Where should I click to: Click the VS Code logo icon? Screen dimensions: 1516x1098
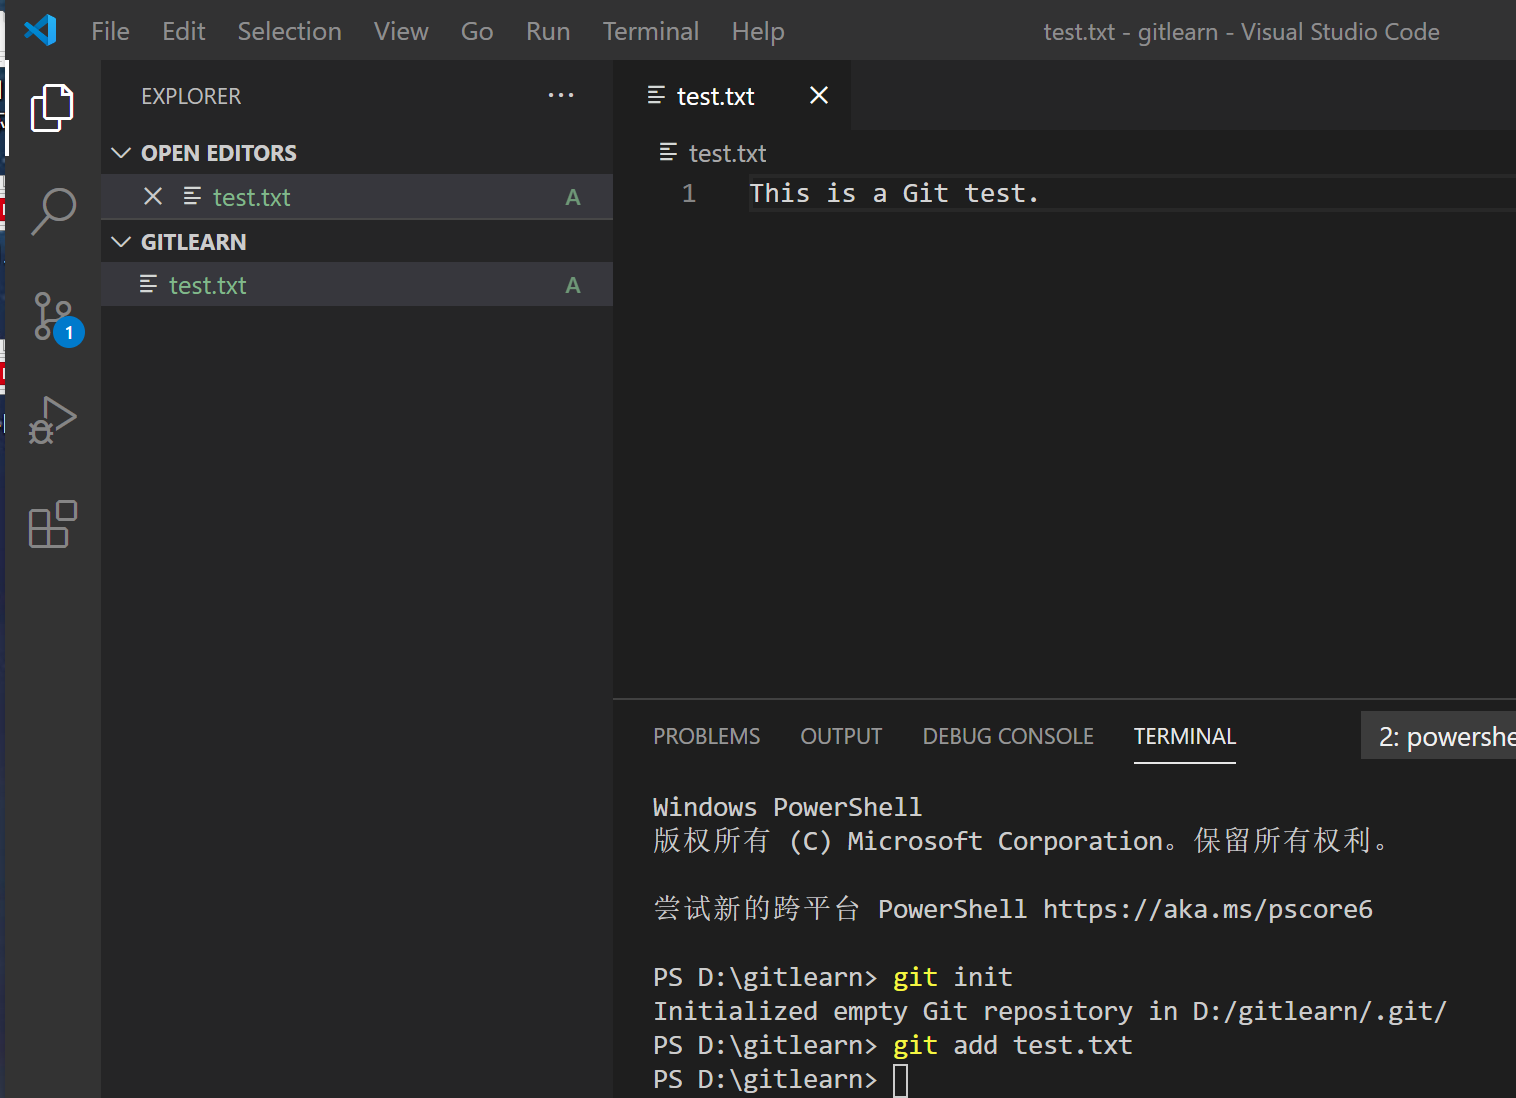click(x=40, y=31)
